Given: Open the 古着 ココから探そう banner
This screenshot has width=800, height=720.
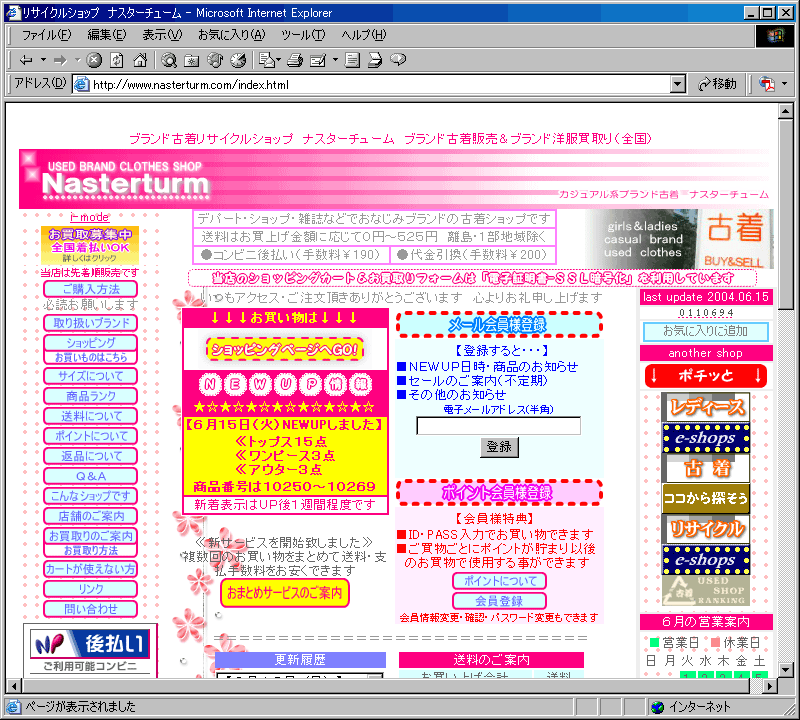Looking at the screenshot, I should 706,484.
